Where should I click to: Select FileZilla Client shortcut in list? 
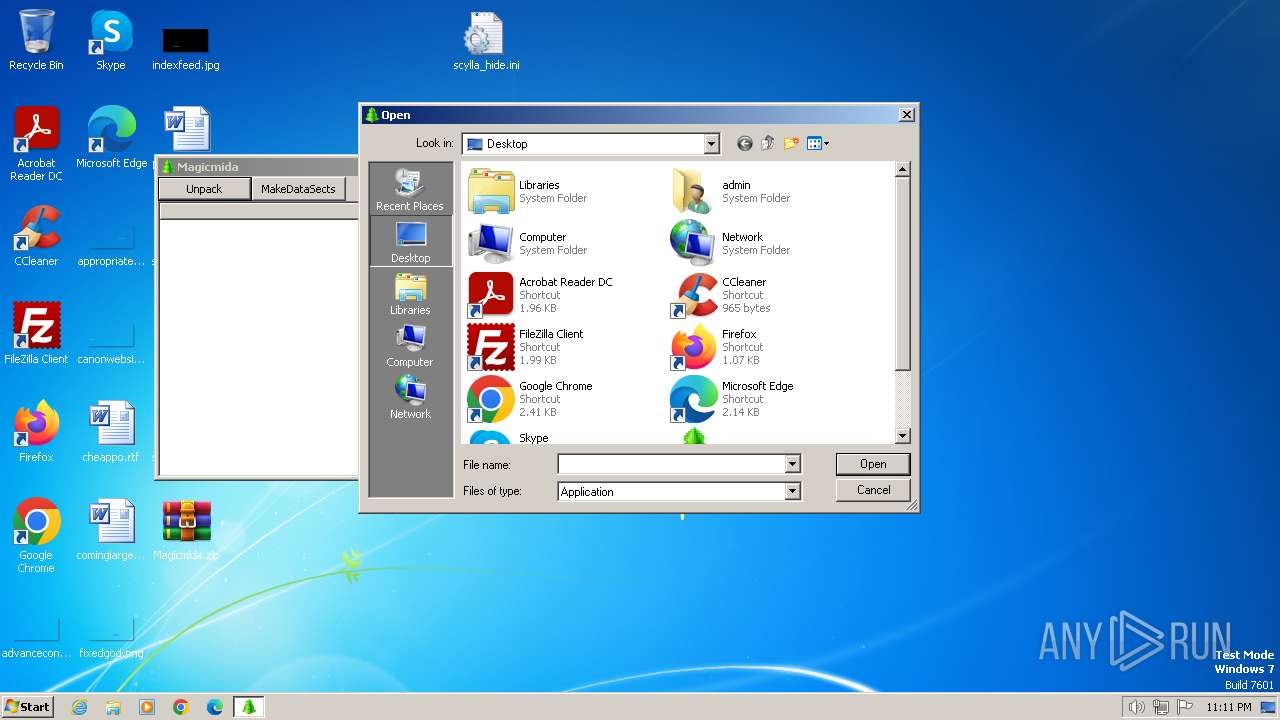[526, 347]
